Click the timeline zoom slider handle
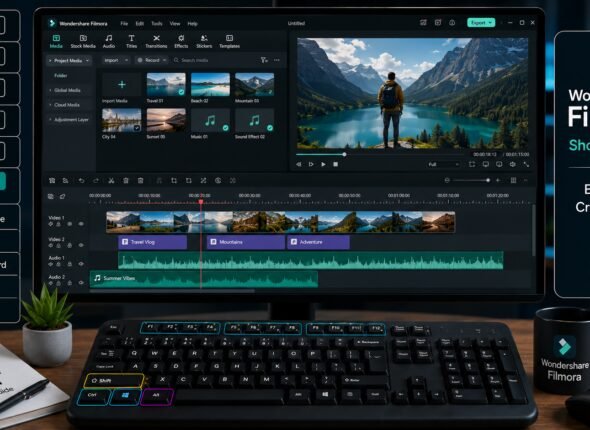The image size is (590, 430). [x=488, y=181]
